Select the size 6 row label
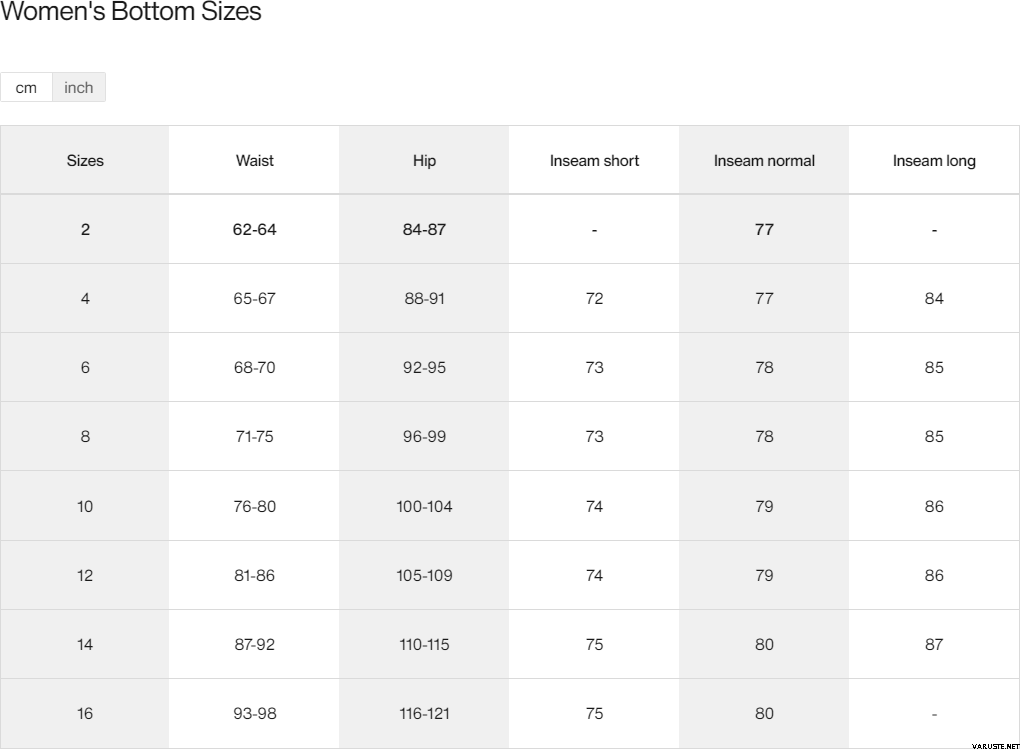 pos(85,368)
